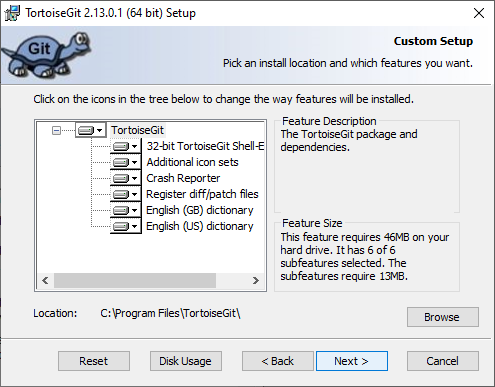The height and width of the screenshot is (387, 495).
Task: Click the Crash Reporter feature drive icon
Action: point(126,178)
